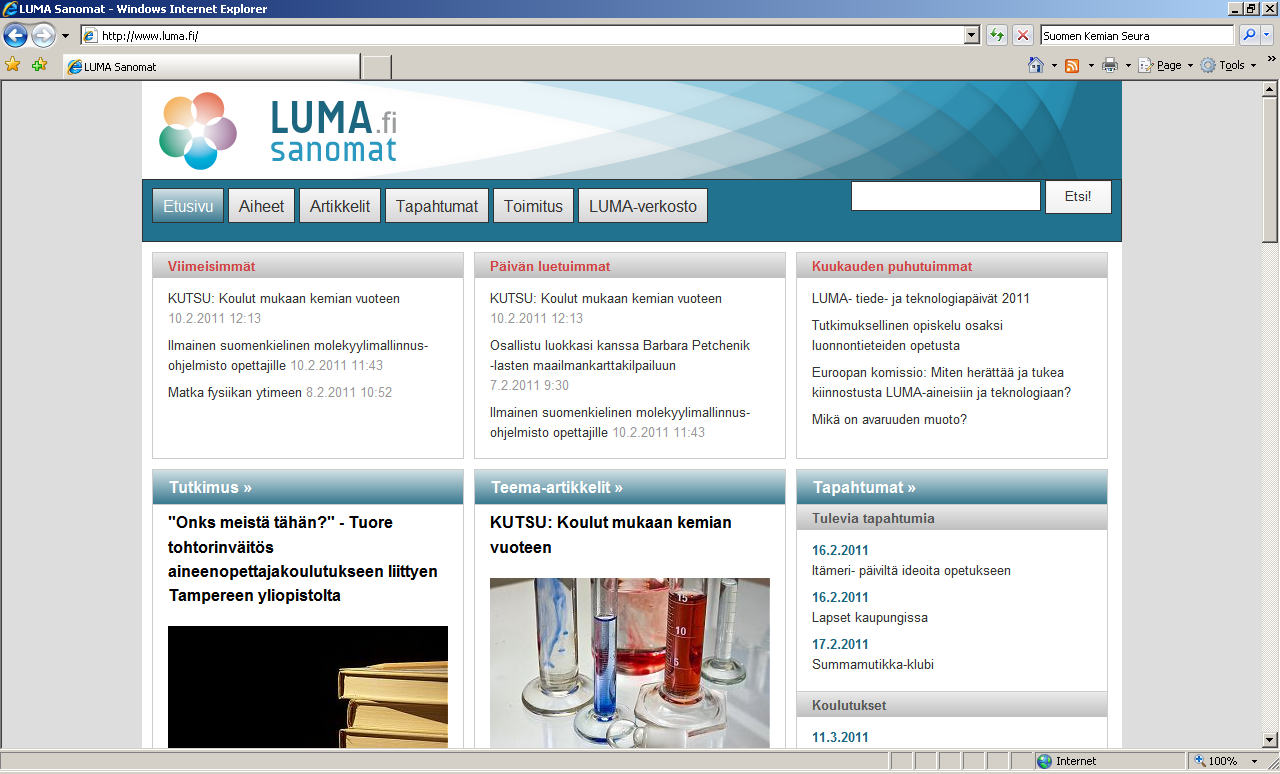Open the Page menu
The height and width of the screenshot is (774, 1280).
click(1166, 65)
